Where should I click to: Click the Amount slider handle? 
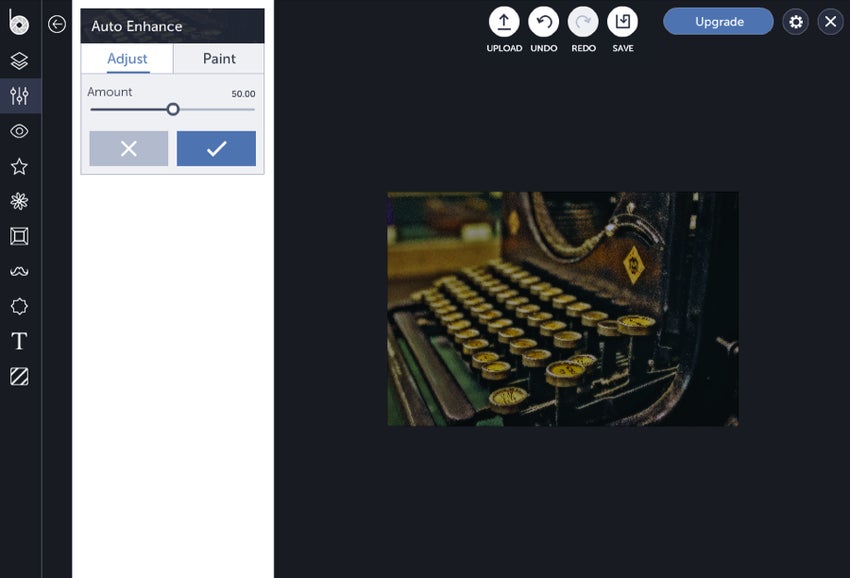point(173,110)
